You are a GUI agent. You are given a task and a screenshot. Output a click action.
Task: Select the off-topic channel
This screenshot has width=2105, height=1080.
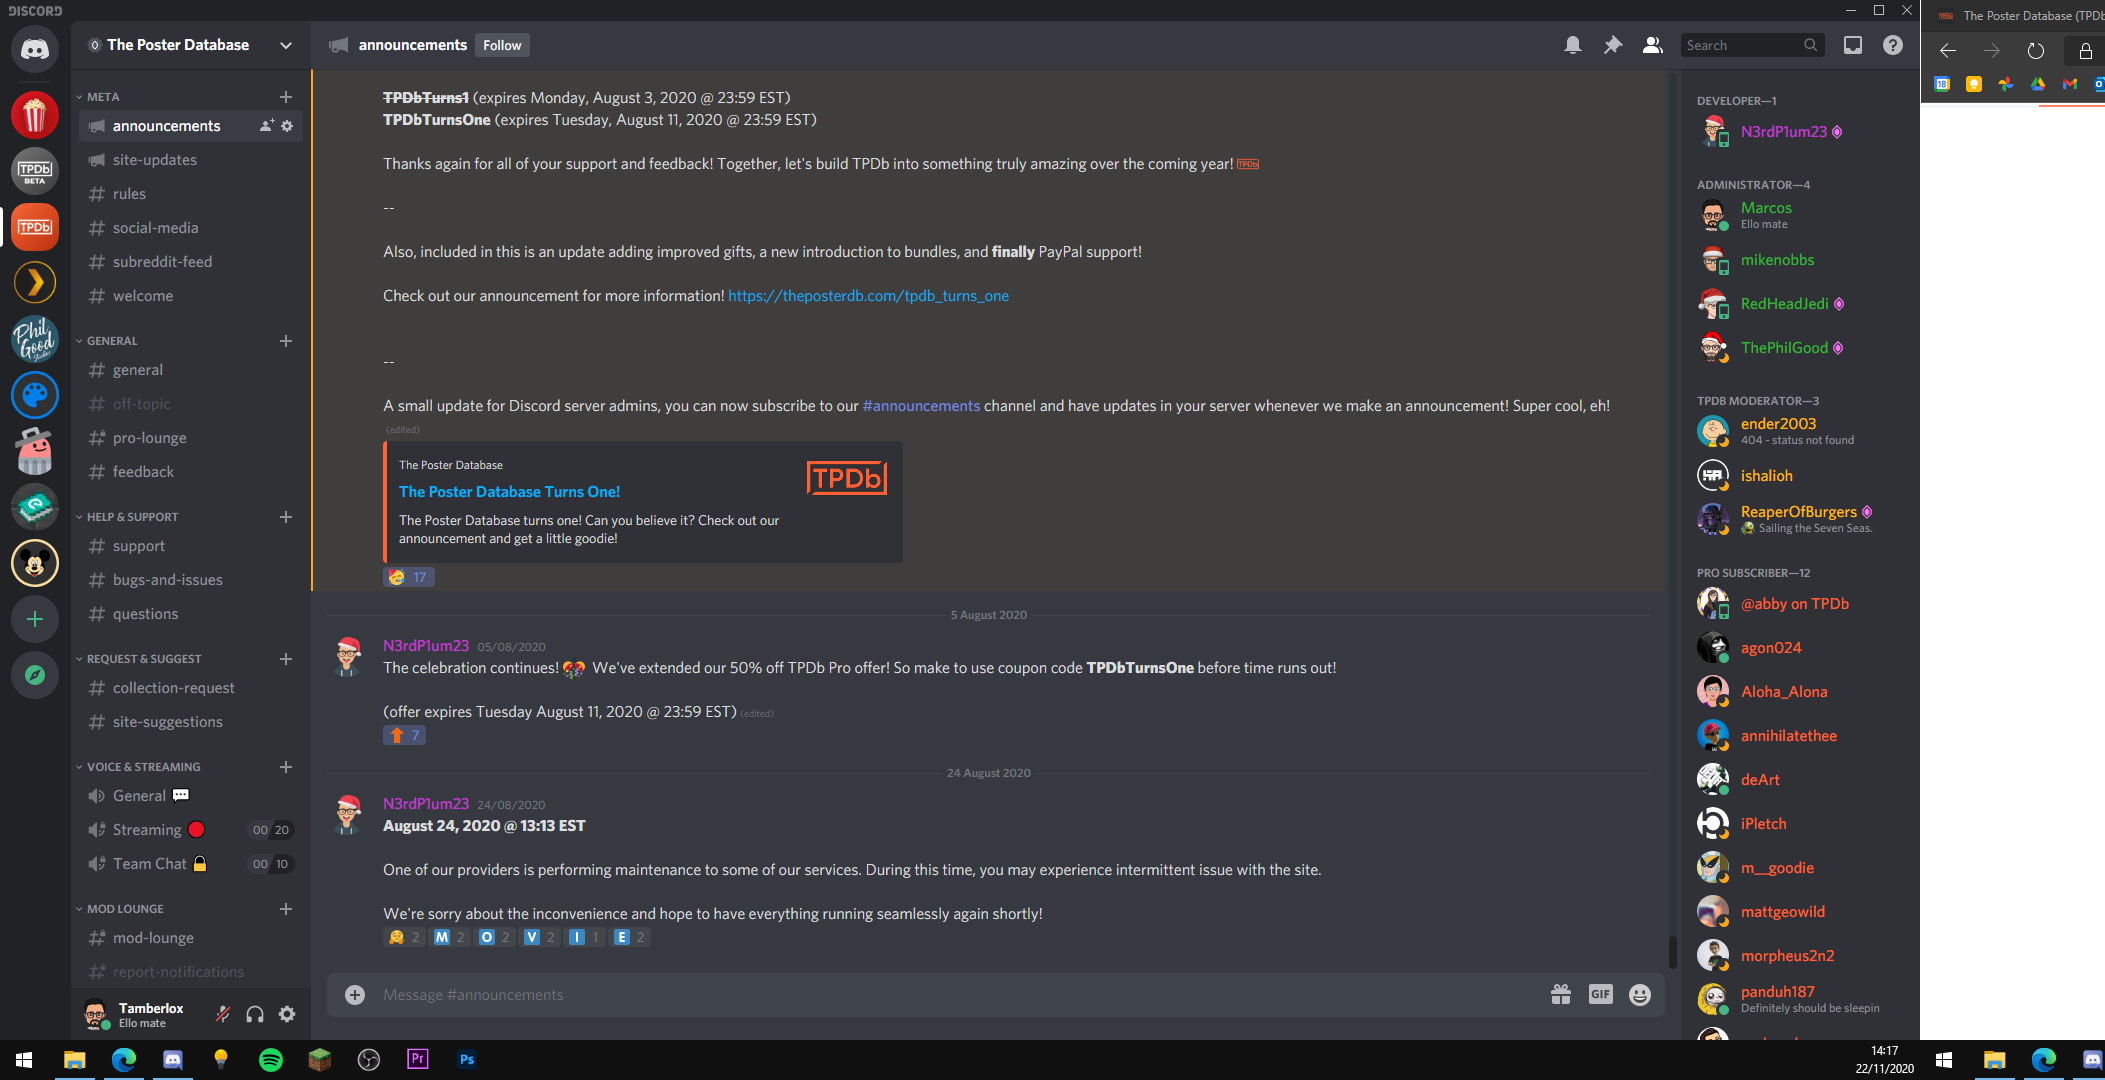tap(141, 403)
